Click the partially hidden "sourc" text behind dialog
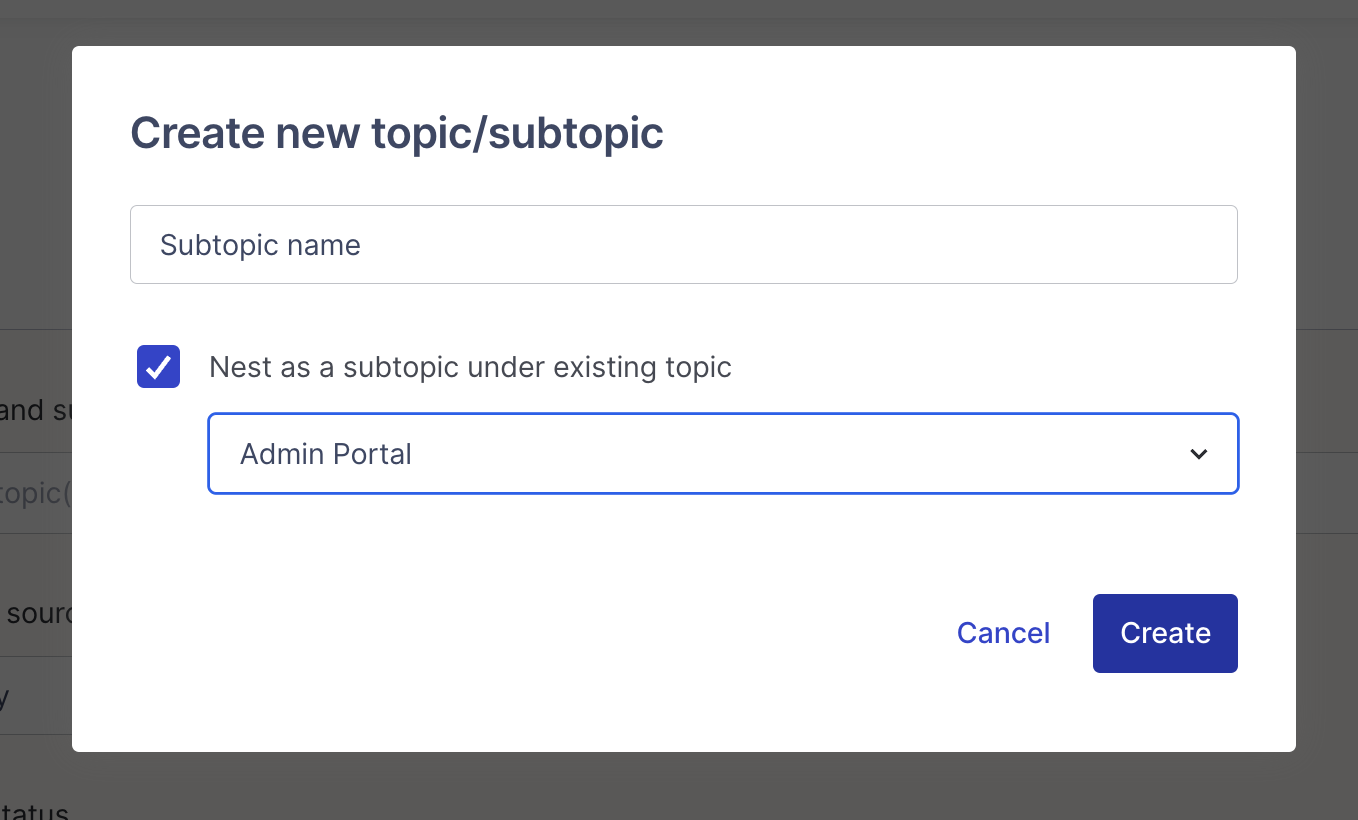The width and height of the screenshot is (1358, 820). [x=38, y=613]
